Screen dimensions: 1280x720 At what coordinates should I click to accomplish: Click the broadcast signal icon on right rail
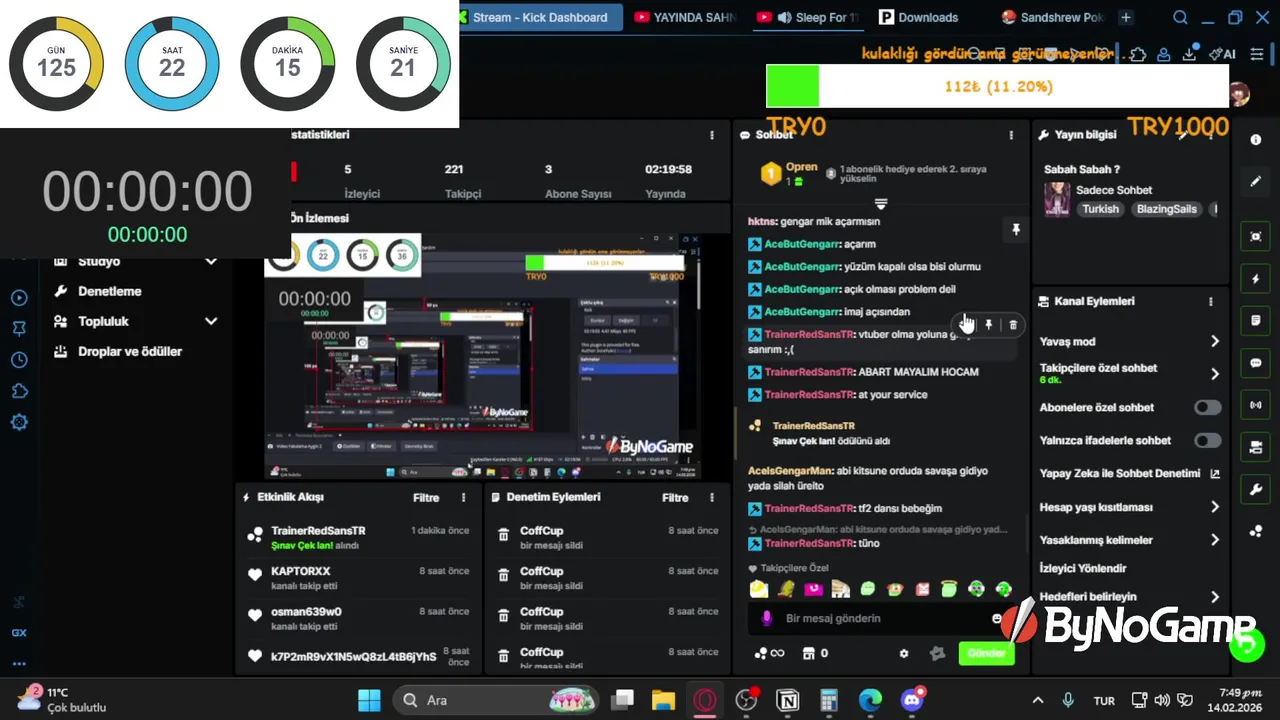[1256, 405]
